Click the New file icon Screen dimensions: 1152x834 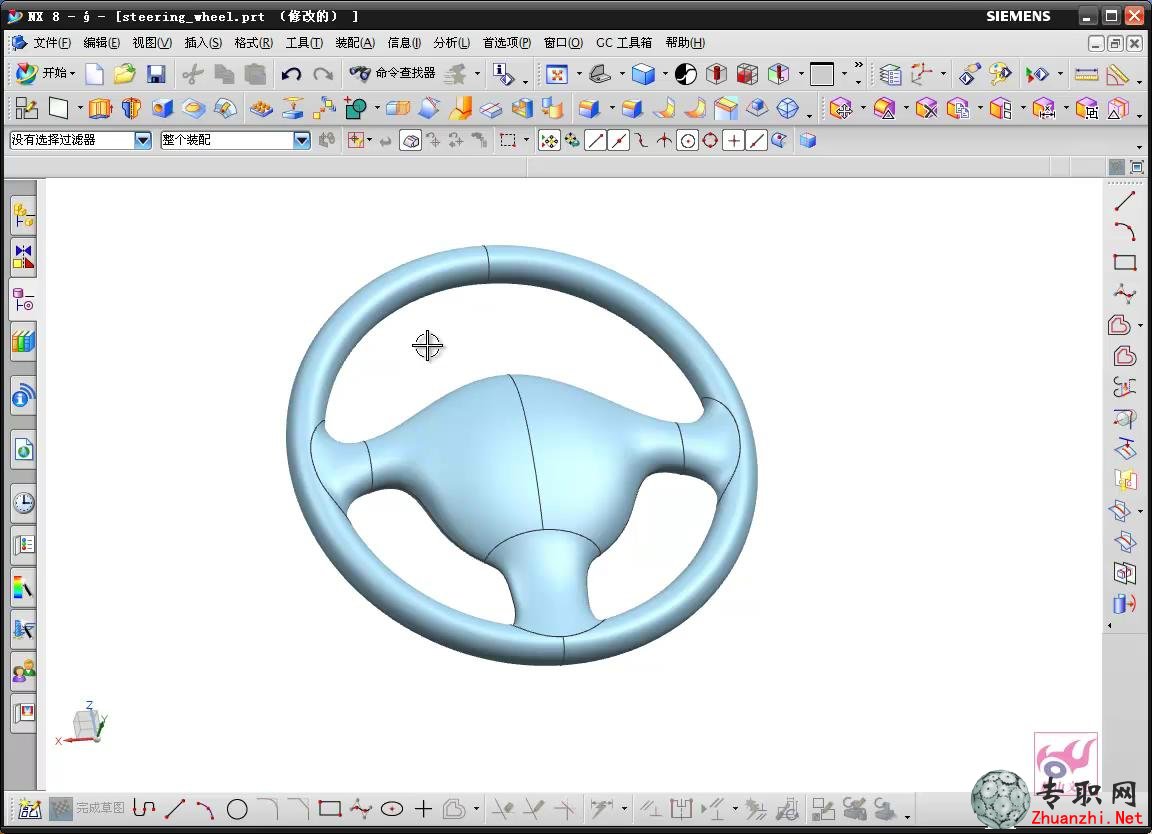point(95,73)
